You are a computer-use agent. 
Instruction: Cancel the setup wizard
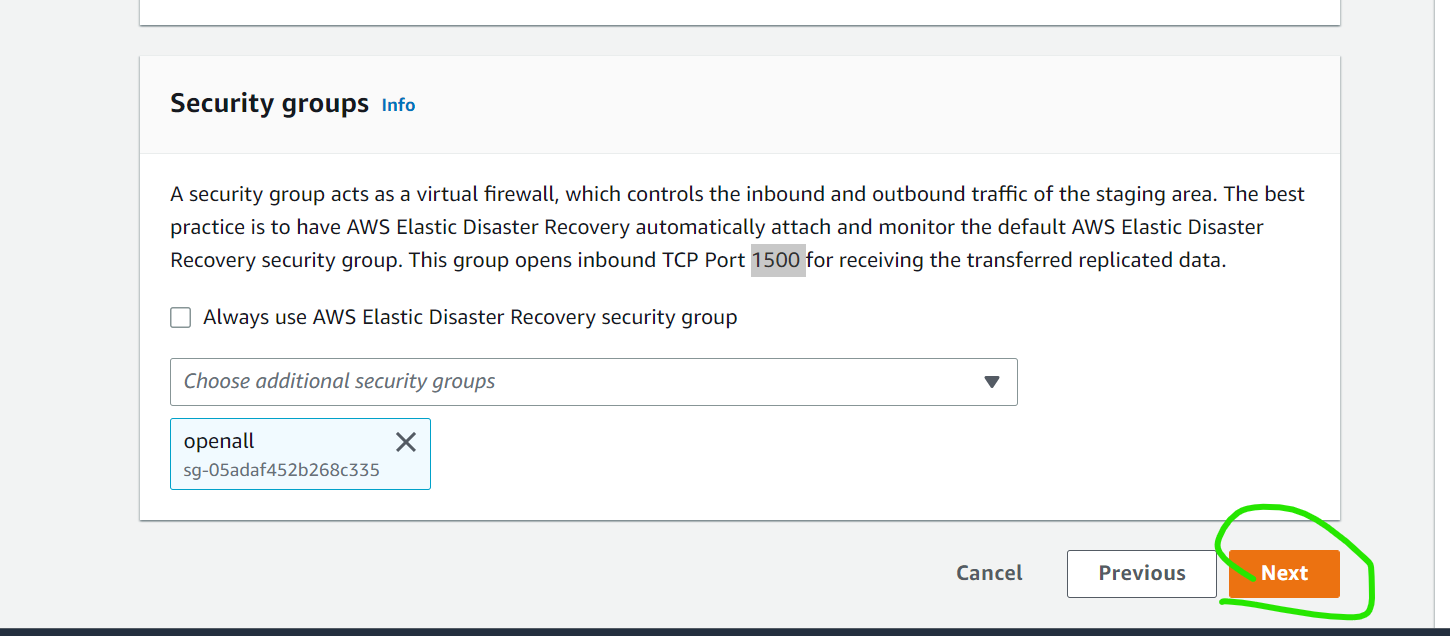point(989,573)
